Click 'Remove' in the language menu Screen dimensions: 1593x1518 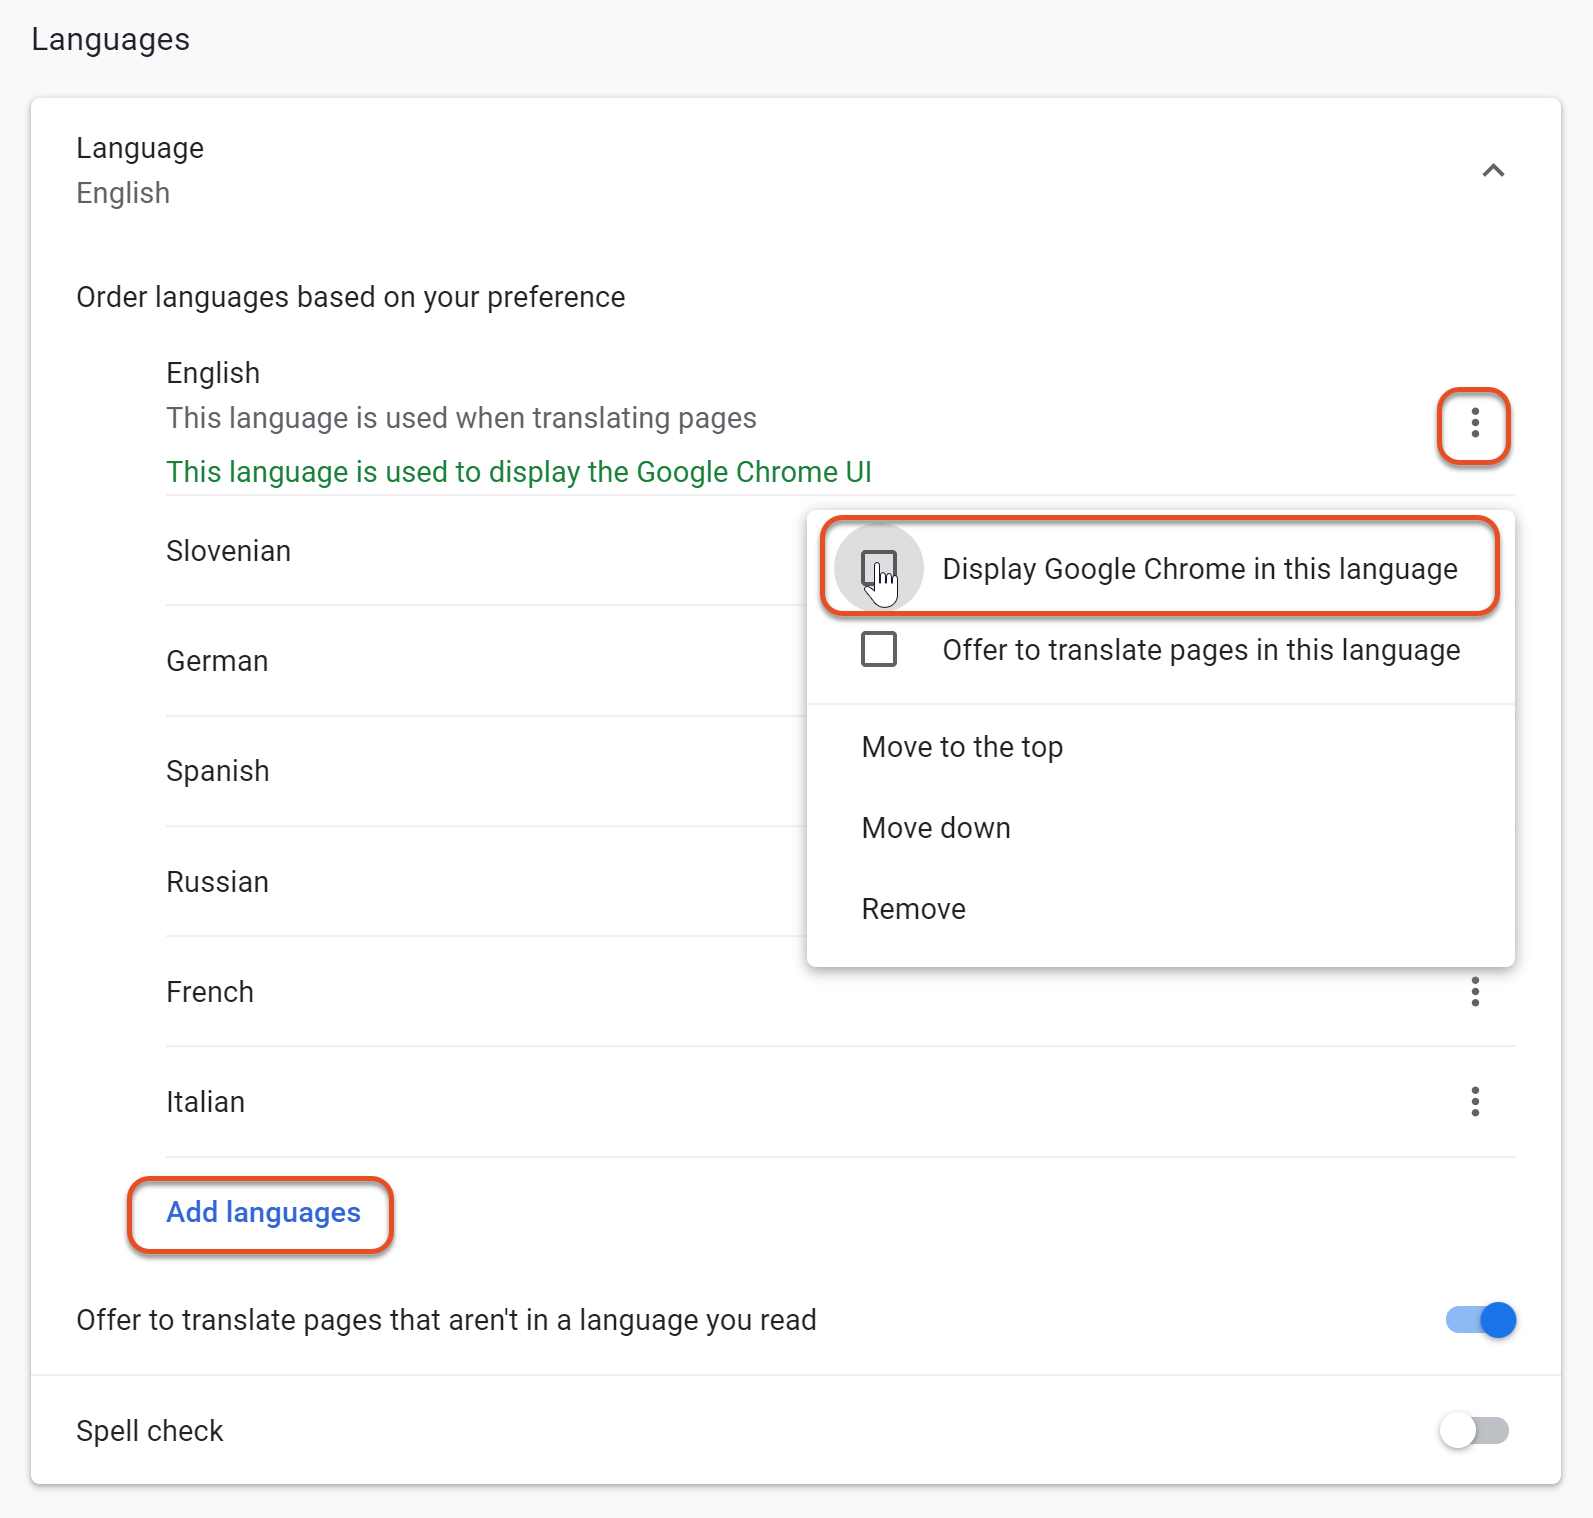tap(913, 909)
